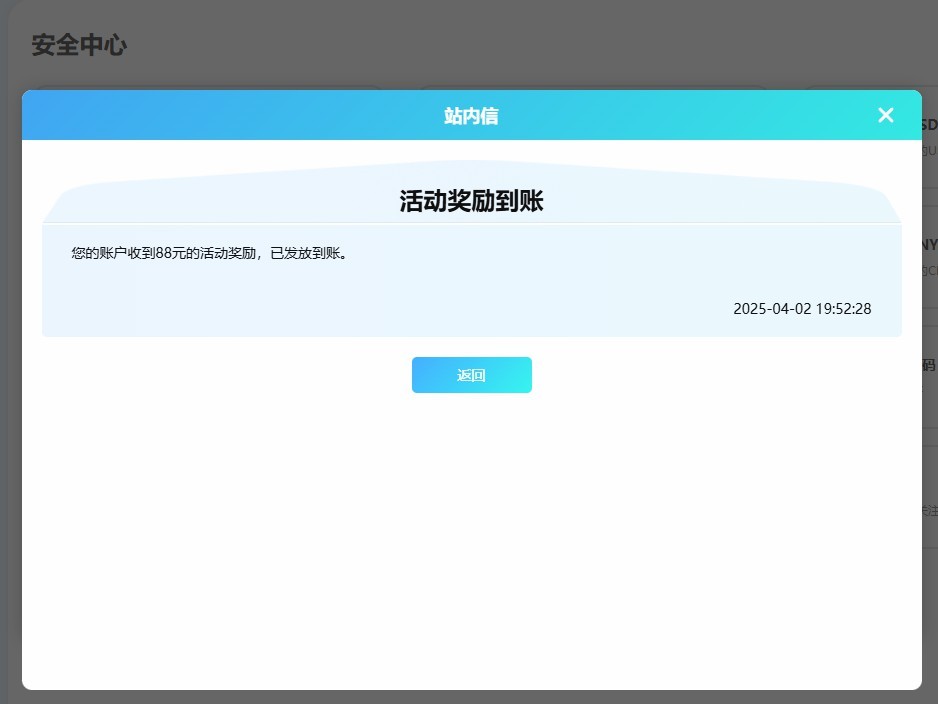Screen dimensions: 938x704
Task: Click the 站内信 dialog title
Action: pos(471,116)
